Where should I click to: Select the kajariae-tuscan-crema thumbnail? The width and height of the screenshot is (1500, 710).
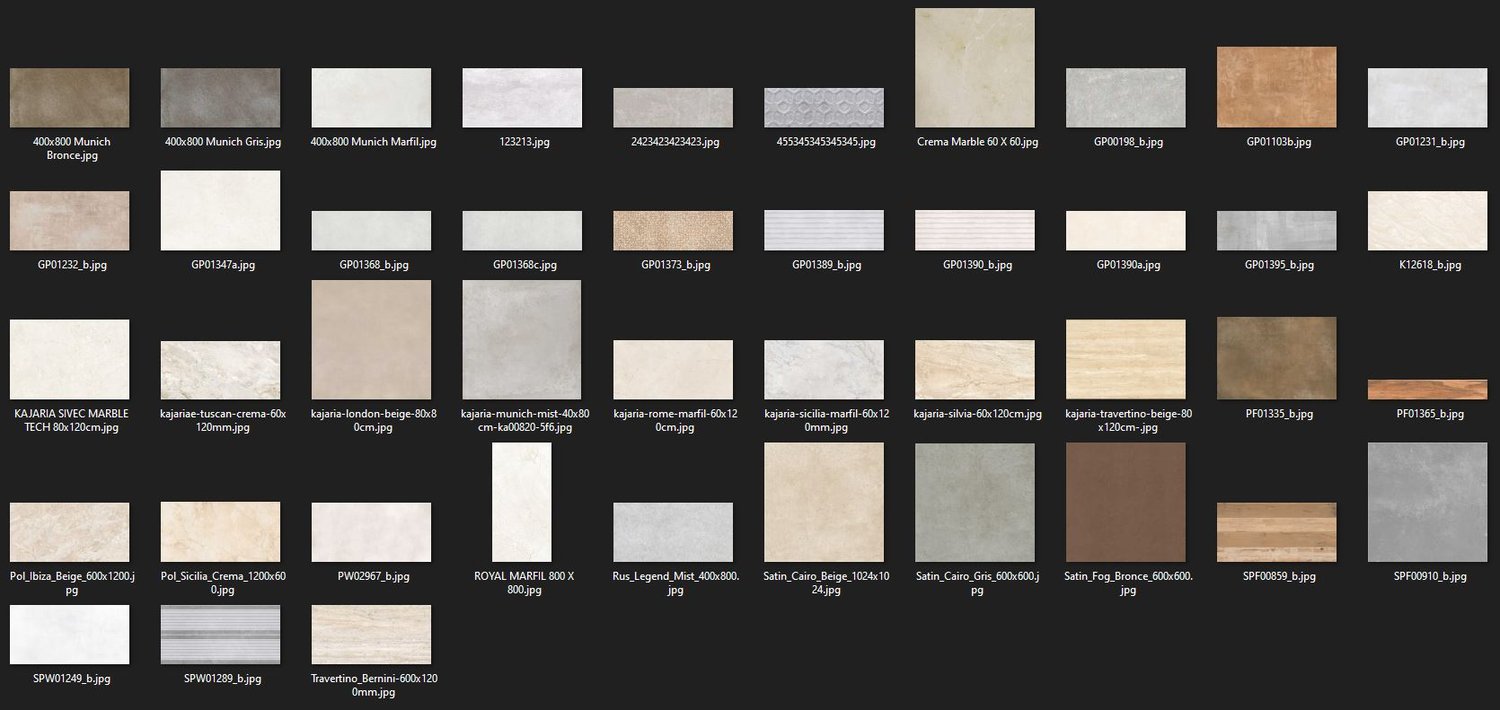click(221, 370)
